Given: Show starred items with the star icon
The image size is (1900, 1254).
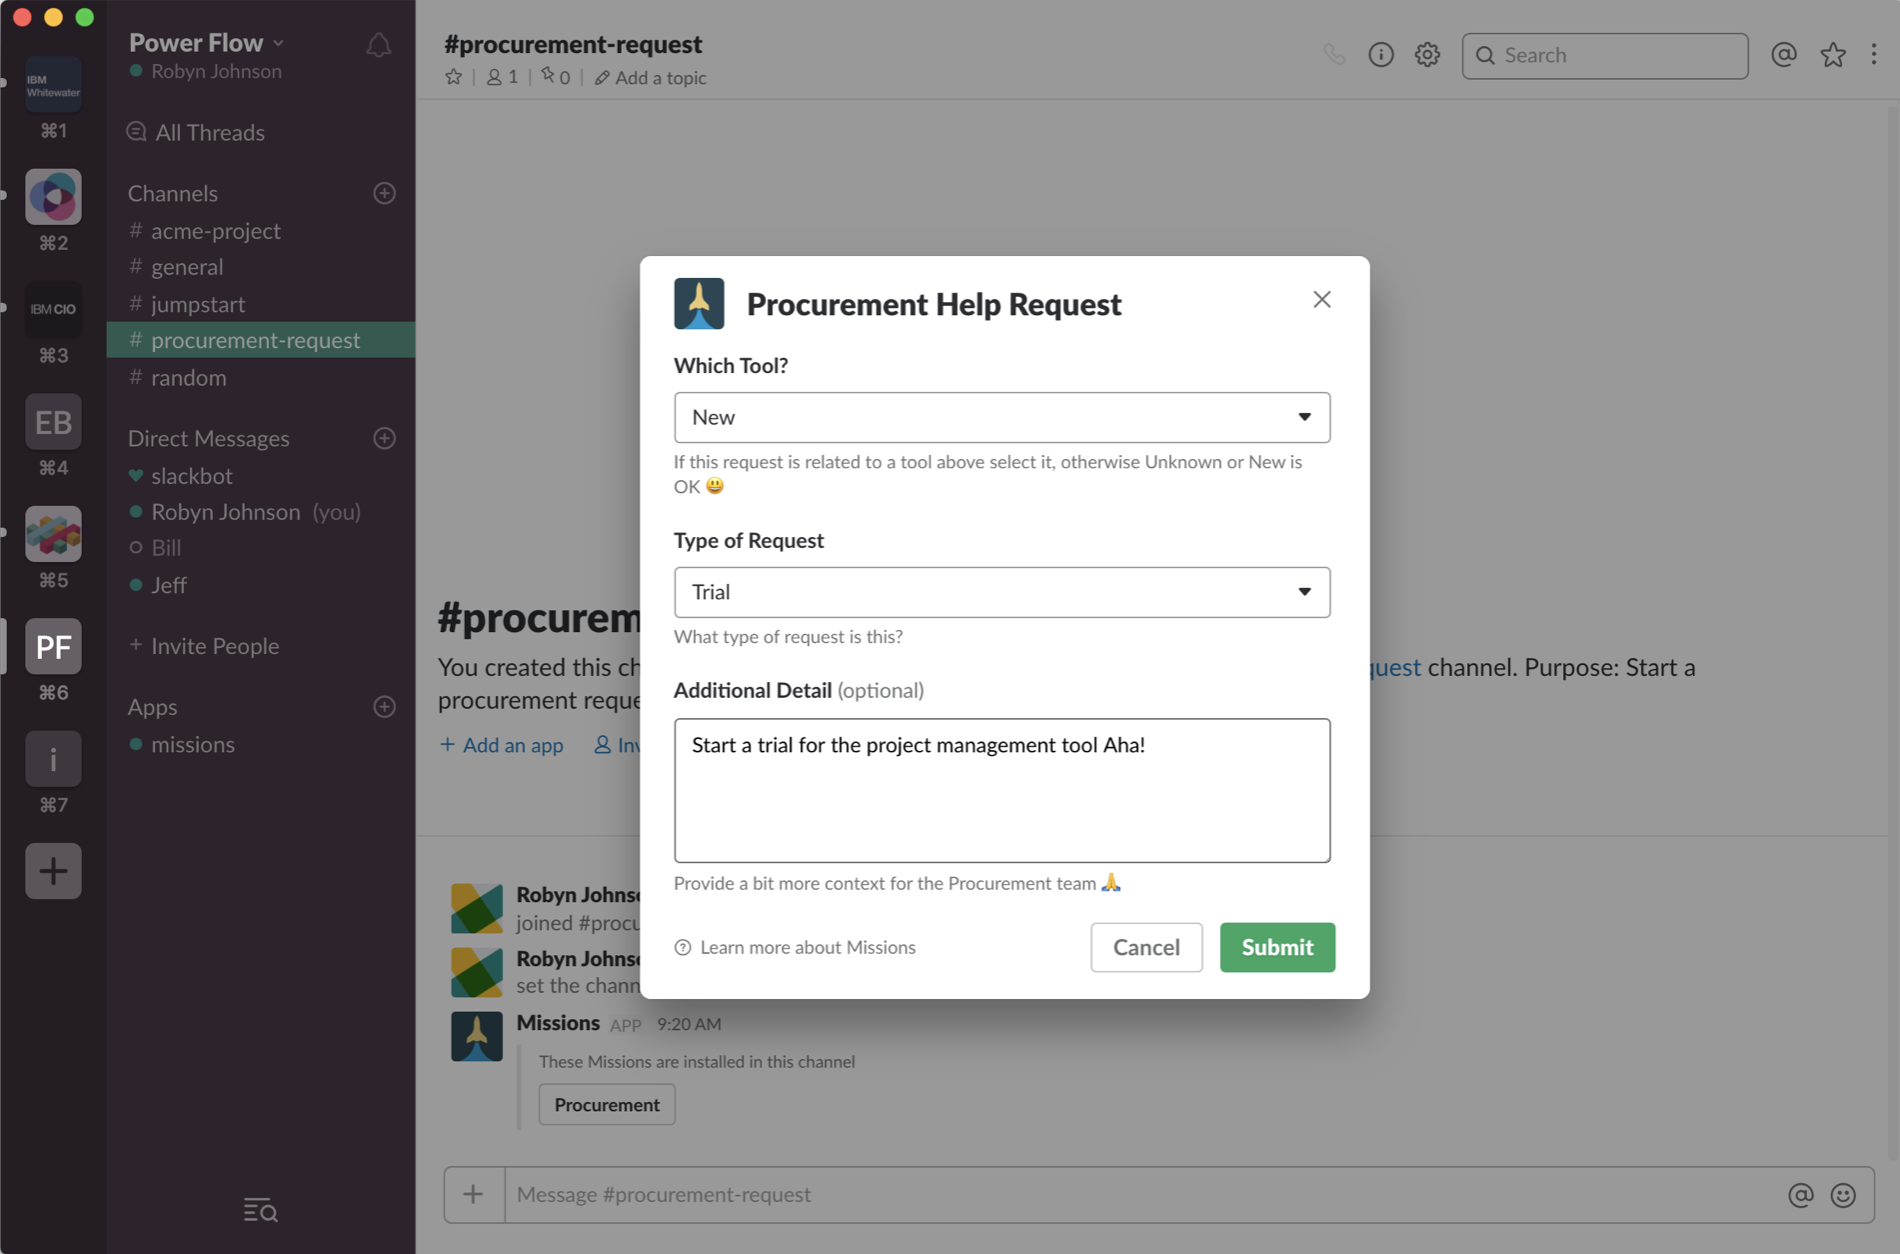Looking at the screenshot, I should click(x=1833, y=55).
